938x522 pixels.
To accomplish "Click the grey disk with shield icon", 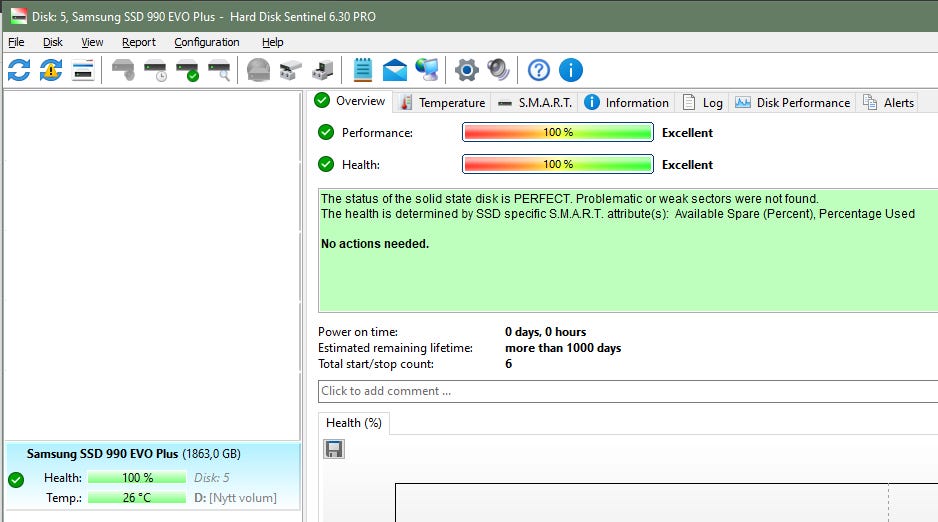I will pos(123,70).
